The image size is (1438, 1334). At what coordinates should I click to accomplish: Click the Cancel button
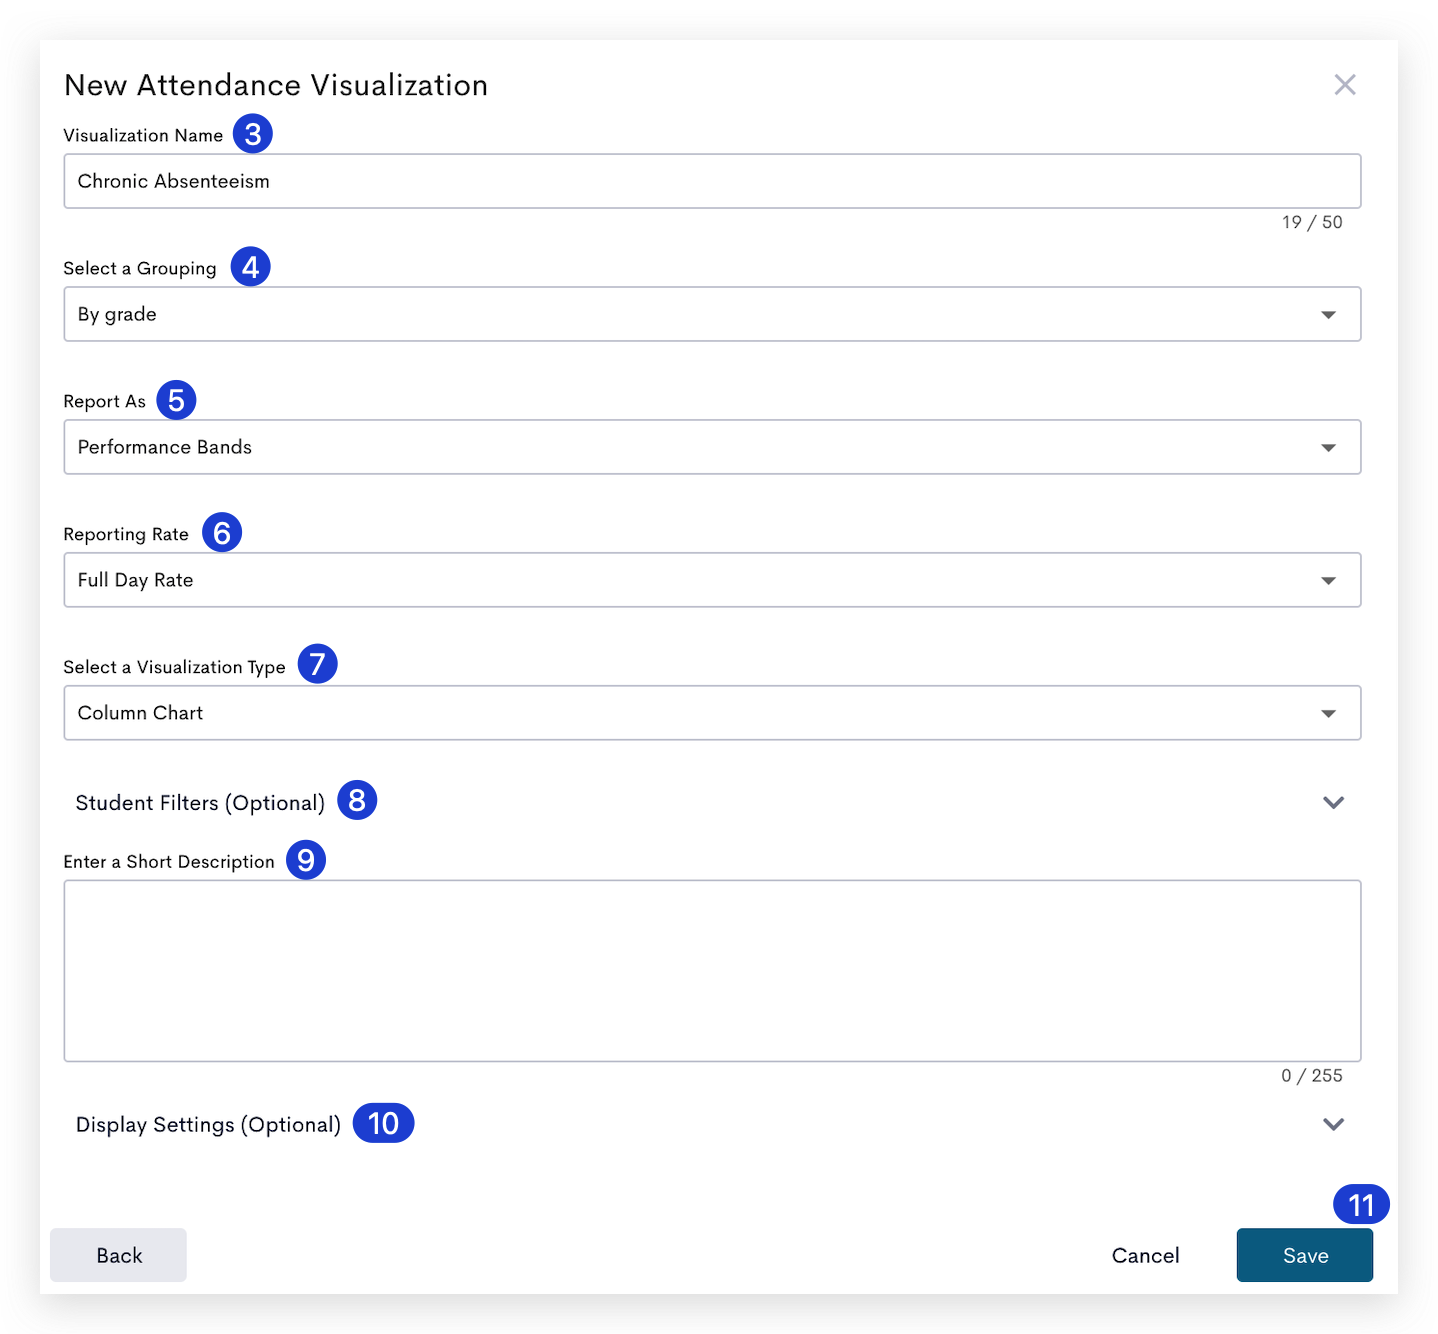[x=1145, y=1255]
